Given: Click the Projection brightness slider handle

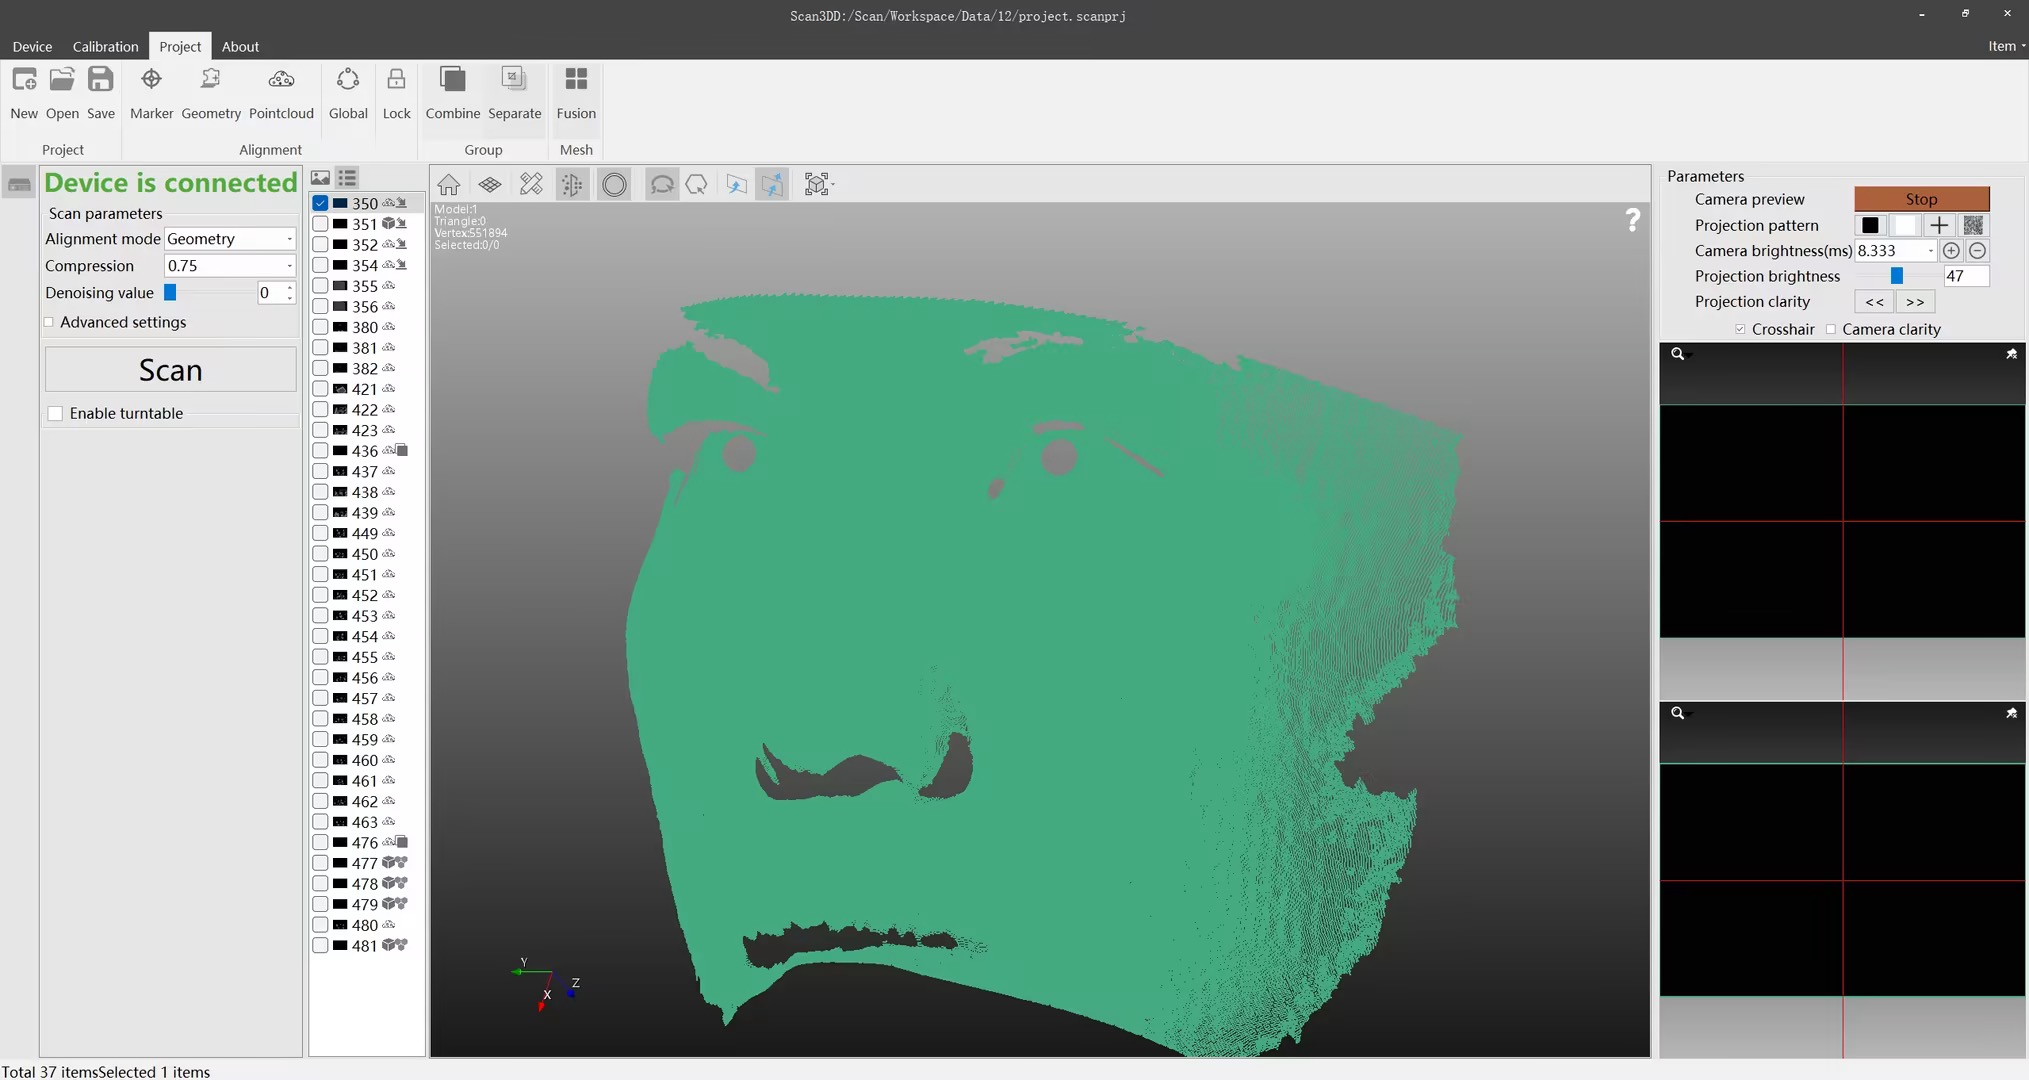Looking at the screenshot, I should [1897, 276].
